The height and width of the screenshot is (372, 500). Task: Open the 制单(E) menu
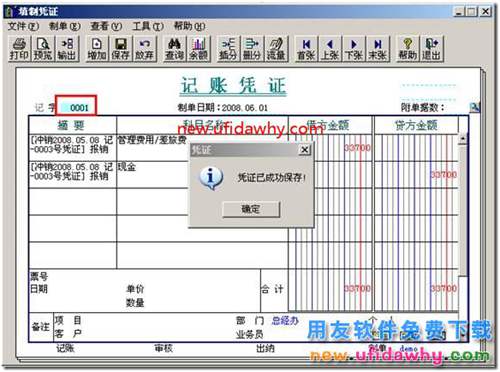[x=65, y=26]
